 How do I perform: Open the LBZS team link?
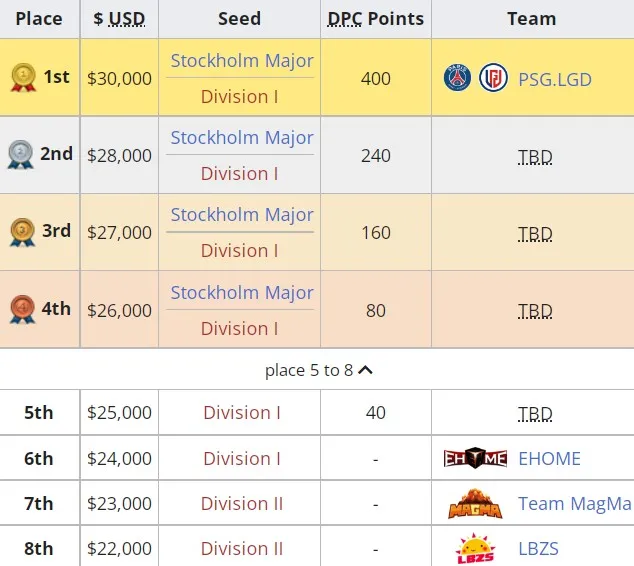pos(538,549)
